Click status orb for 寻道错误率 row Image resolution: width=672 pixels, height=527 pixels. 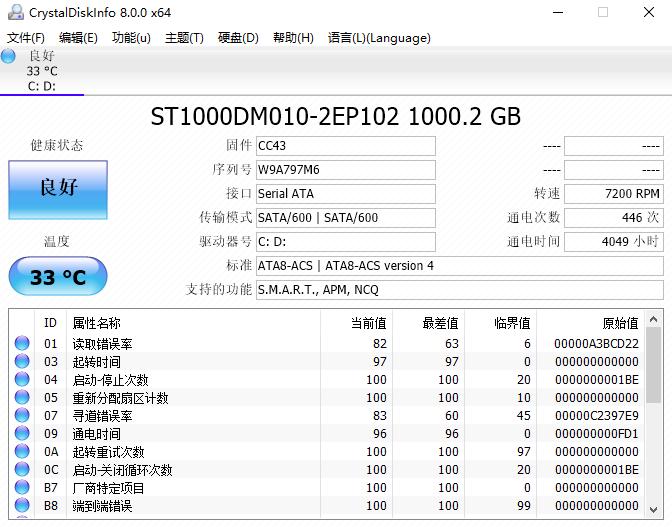pyautogui.click(x=22, y=416)
